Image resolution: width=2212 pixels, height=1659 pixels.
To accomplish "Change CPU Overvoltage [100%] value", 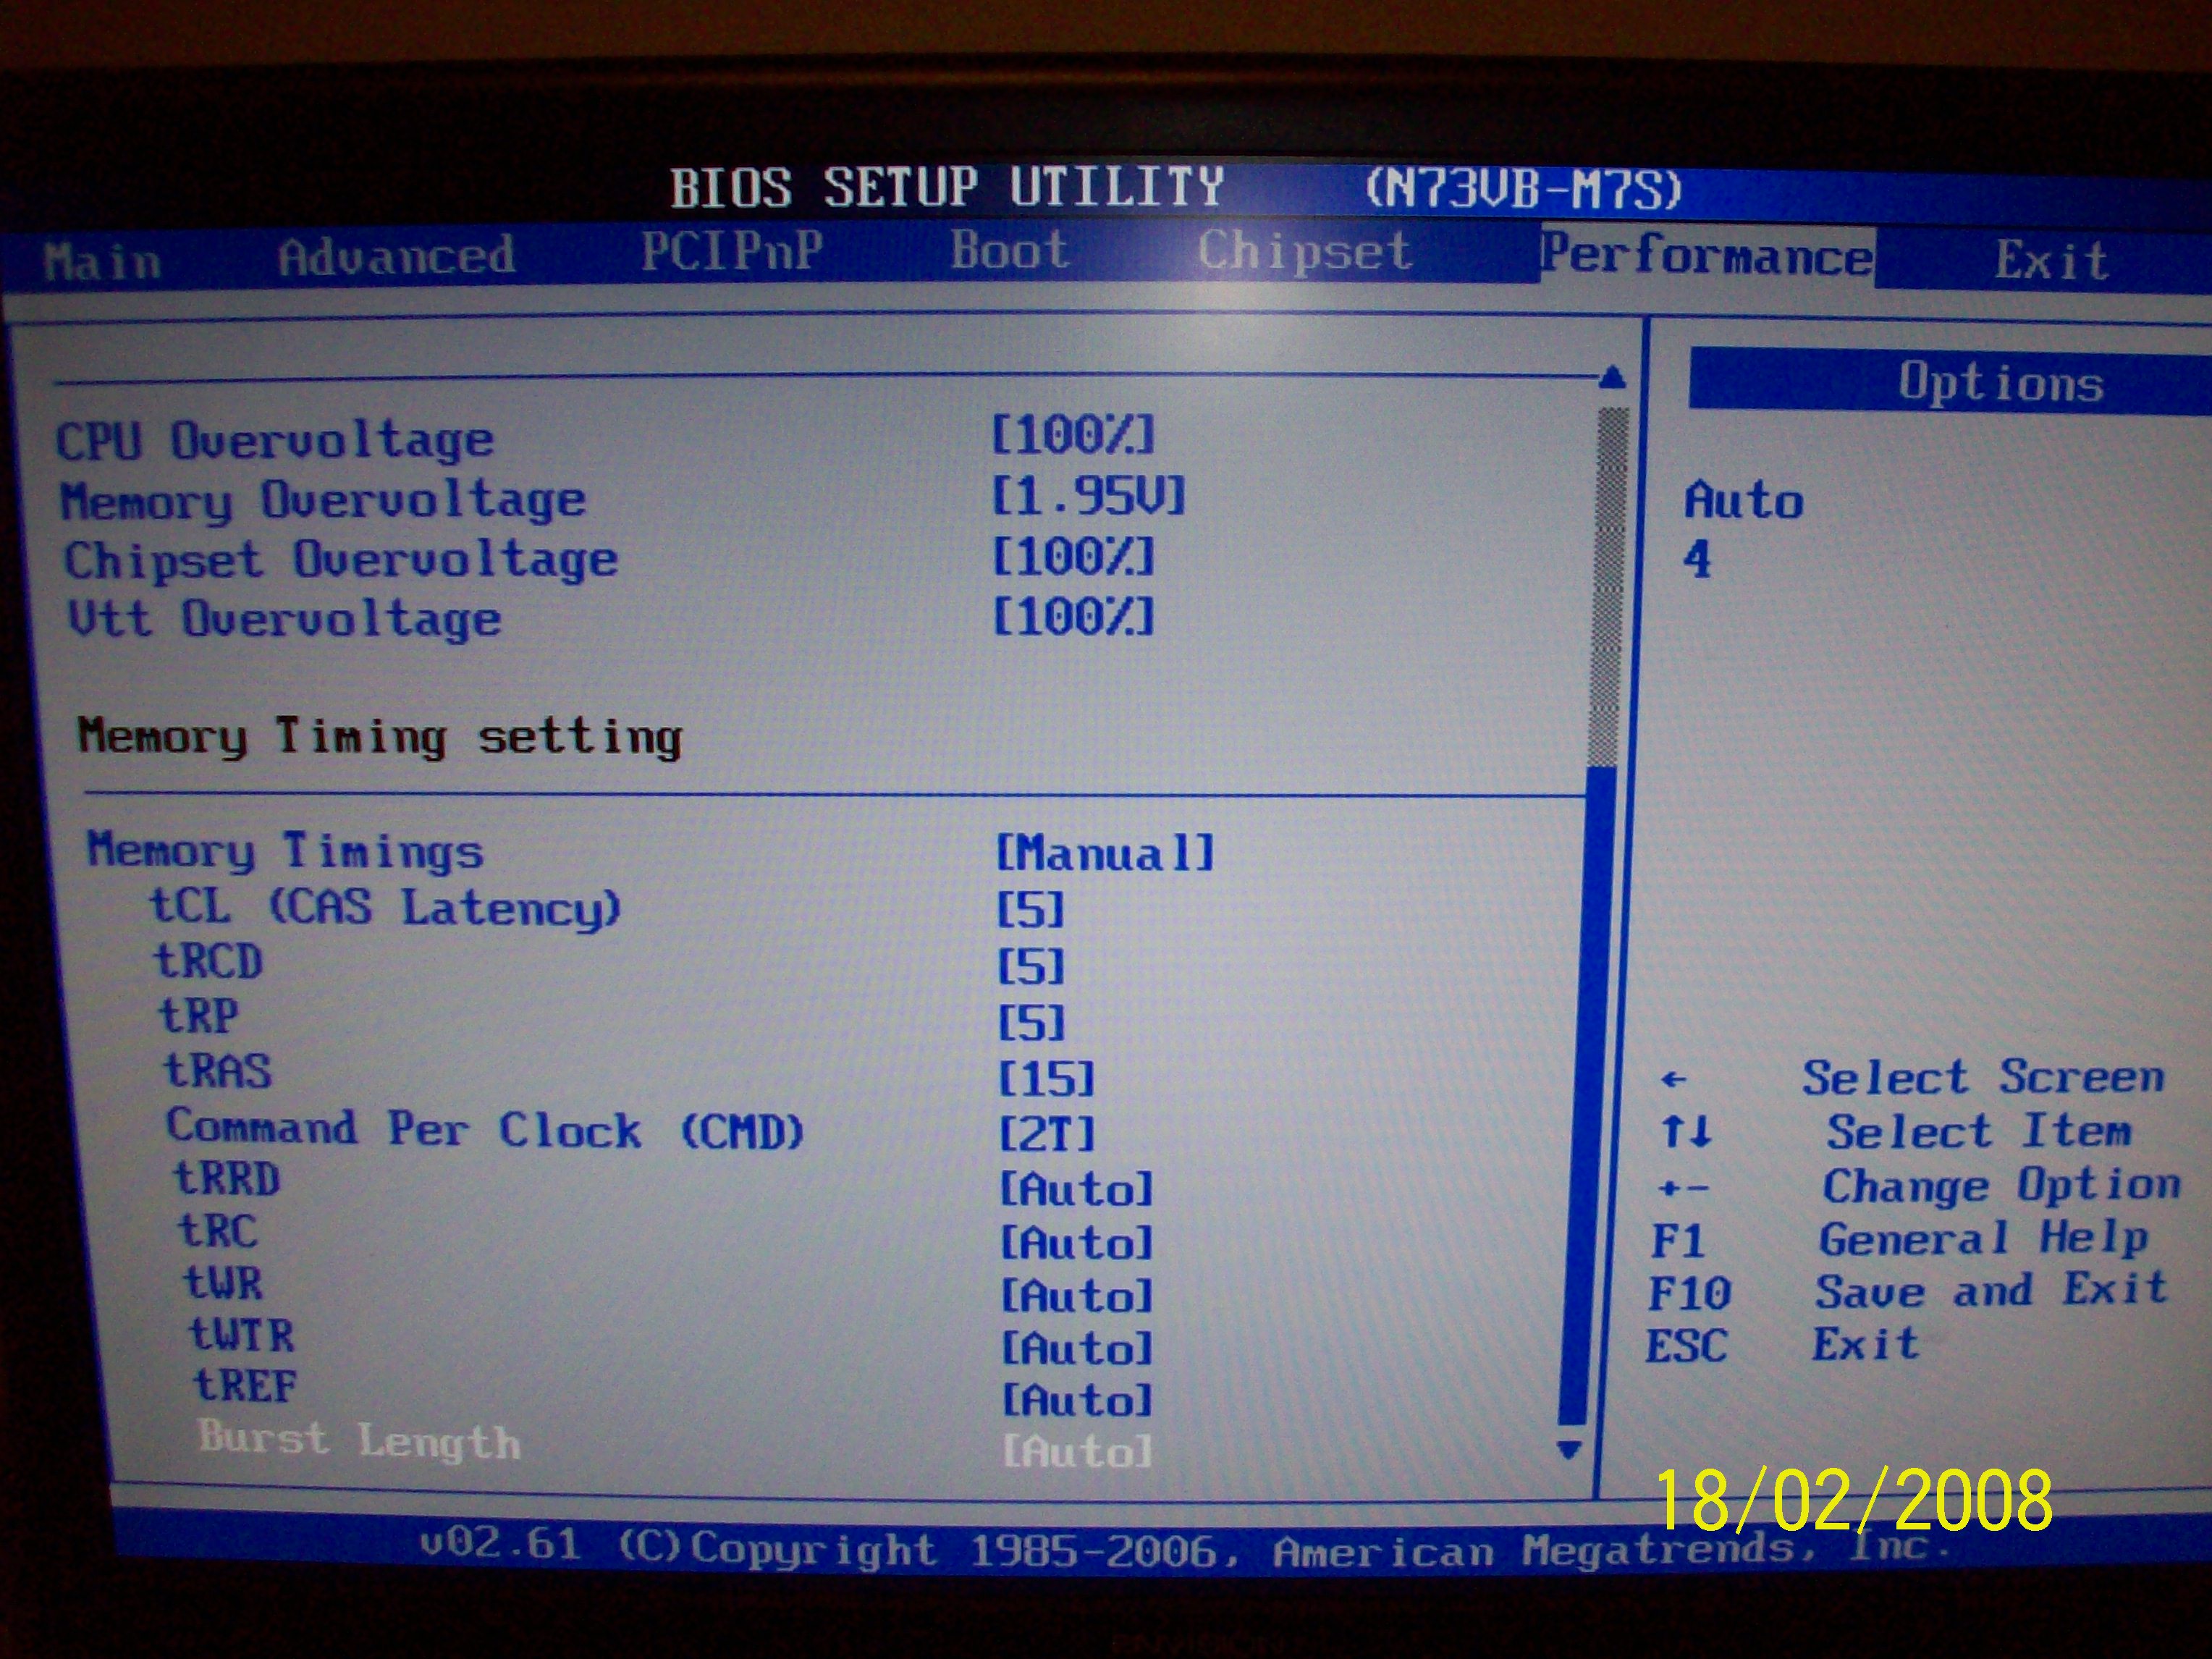I will [x=1073, y=435].
